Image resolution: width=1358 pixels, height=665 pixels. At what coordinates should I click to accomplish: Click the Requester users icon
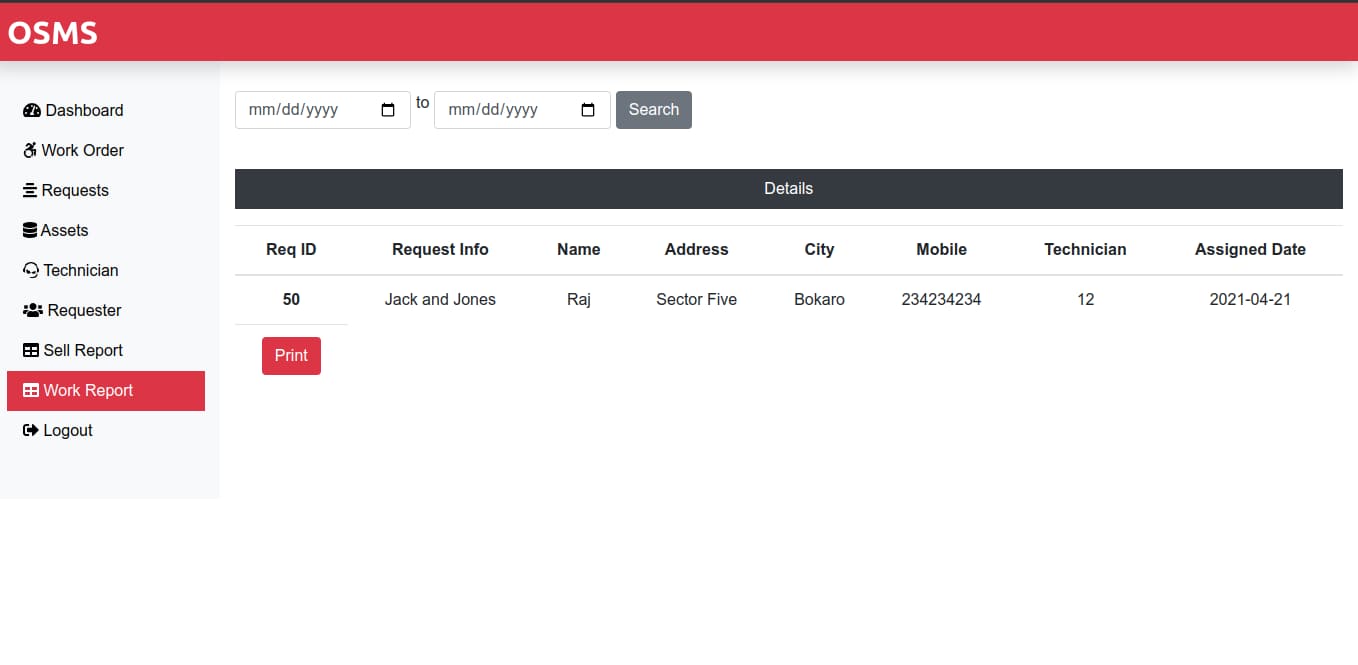pyautogui.click(x=31, y=310)
